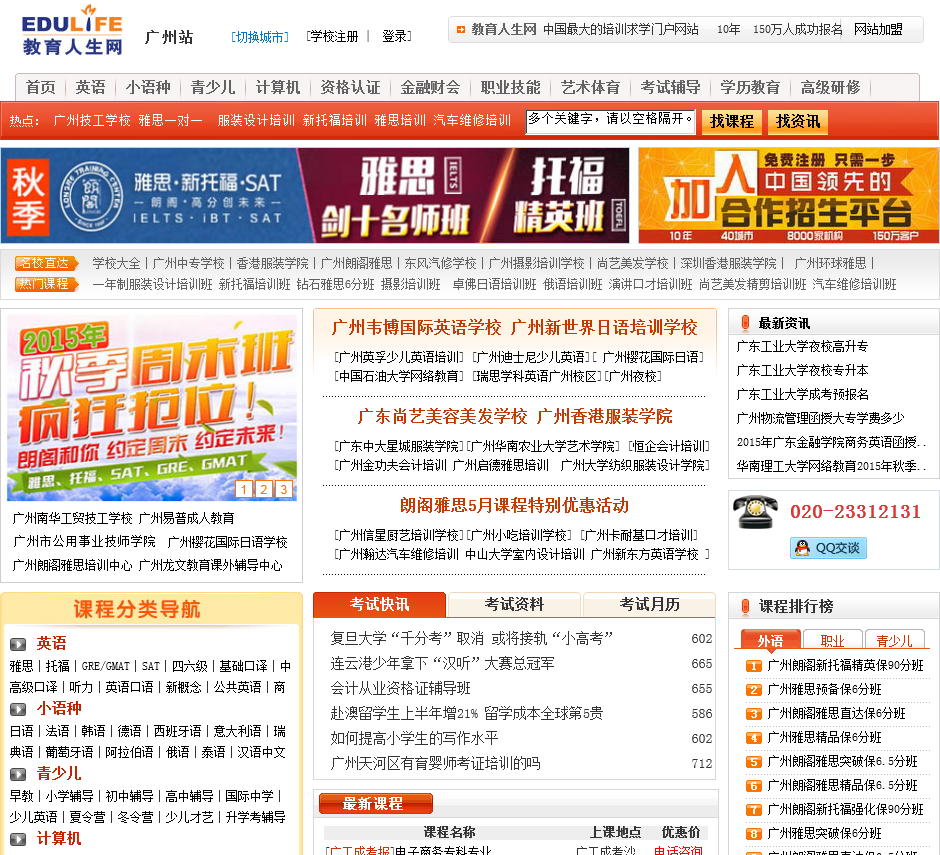Open 广州韦博国际英语学校 headline link
The height and width of the screenshot is (855, 940).
coord(416,327)
